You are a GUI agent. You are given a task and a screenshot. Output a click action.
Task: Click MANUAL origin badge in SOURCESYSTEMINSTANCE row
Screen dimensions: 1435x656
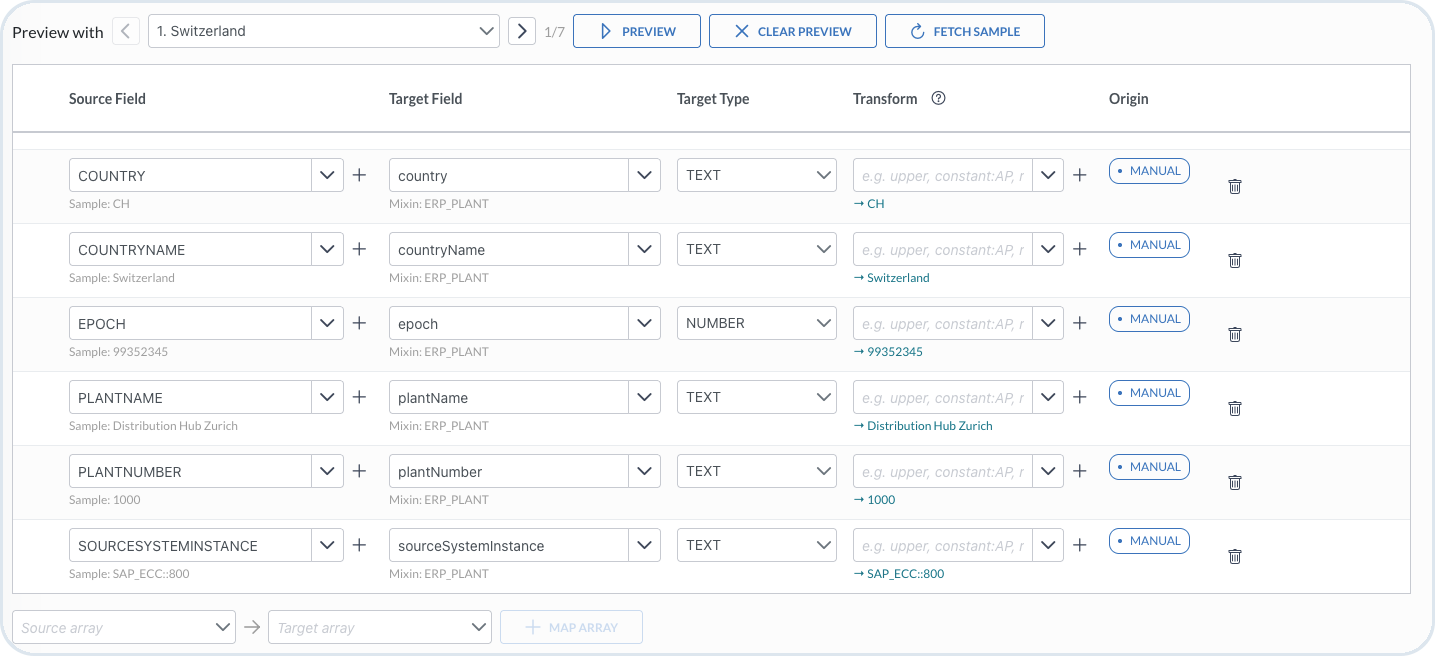coord(1149,541)
